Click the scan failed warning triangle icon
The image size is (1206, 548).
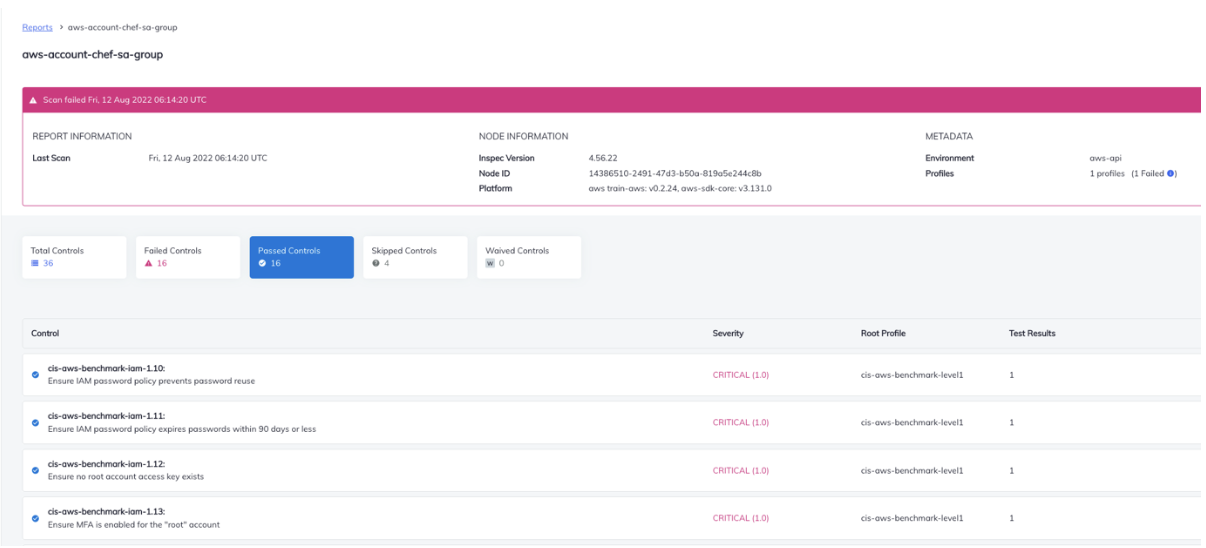point(34,99)
